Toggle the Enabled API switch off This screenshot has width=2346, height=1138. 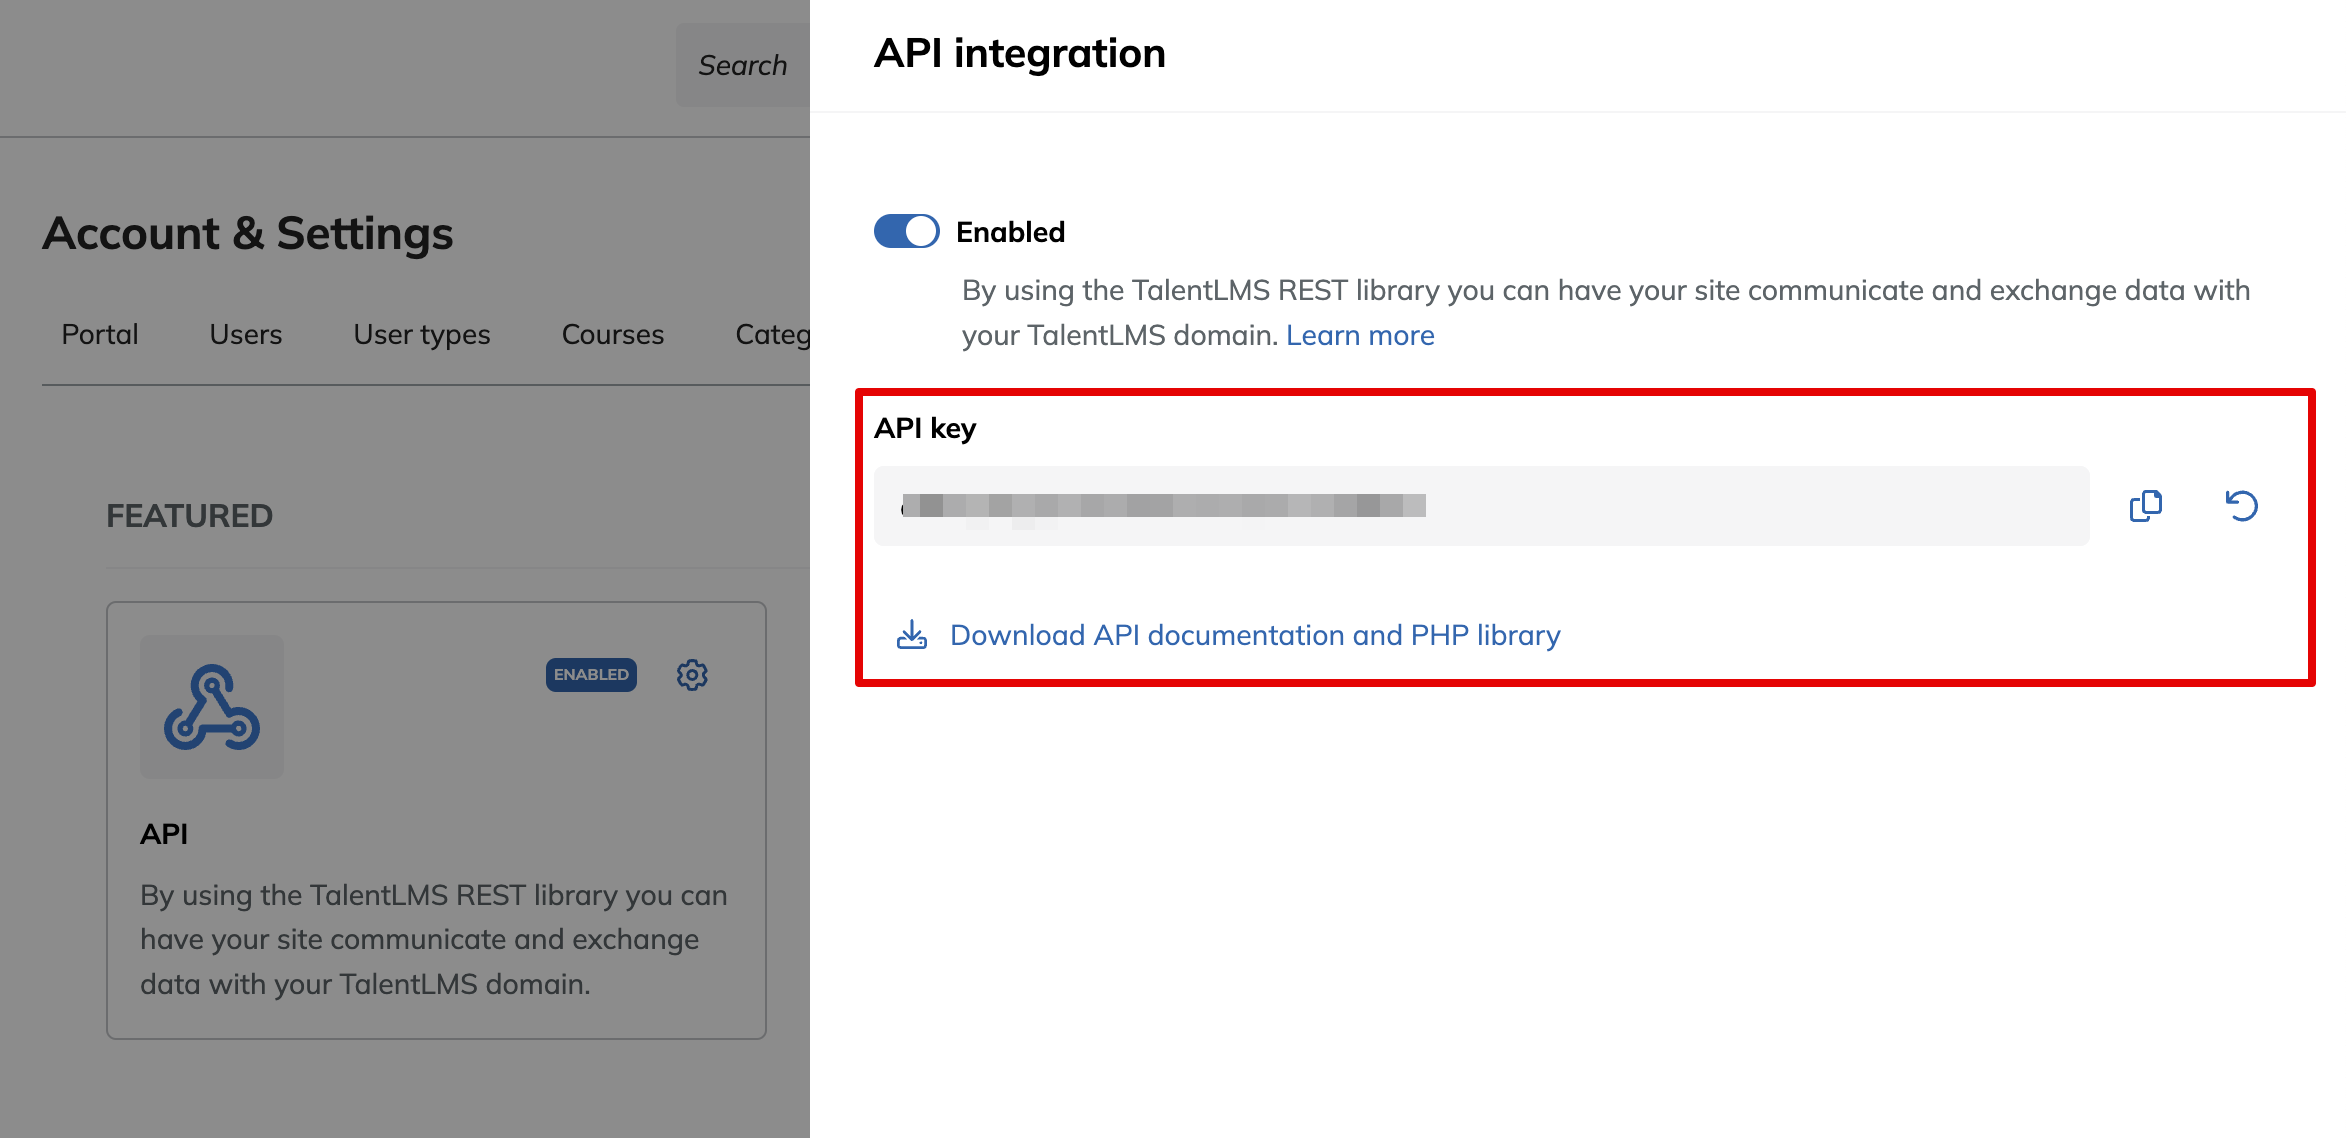[906, 231]
